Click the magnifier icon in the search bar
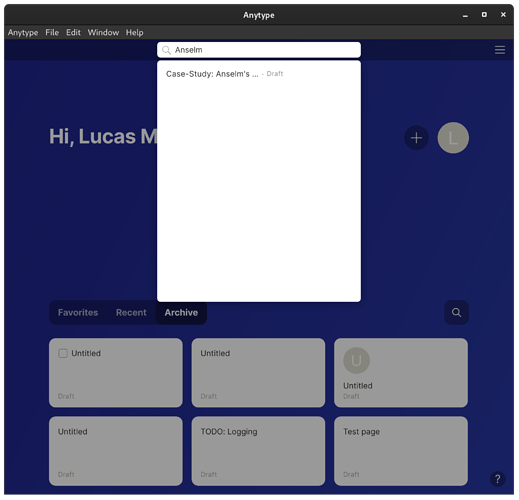Viewport: 519px width, 500px height. coord(166,50)
